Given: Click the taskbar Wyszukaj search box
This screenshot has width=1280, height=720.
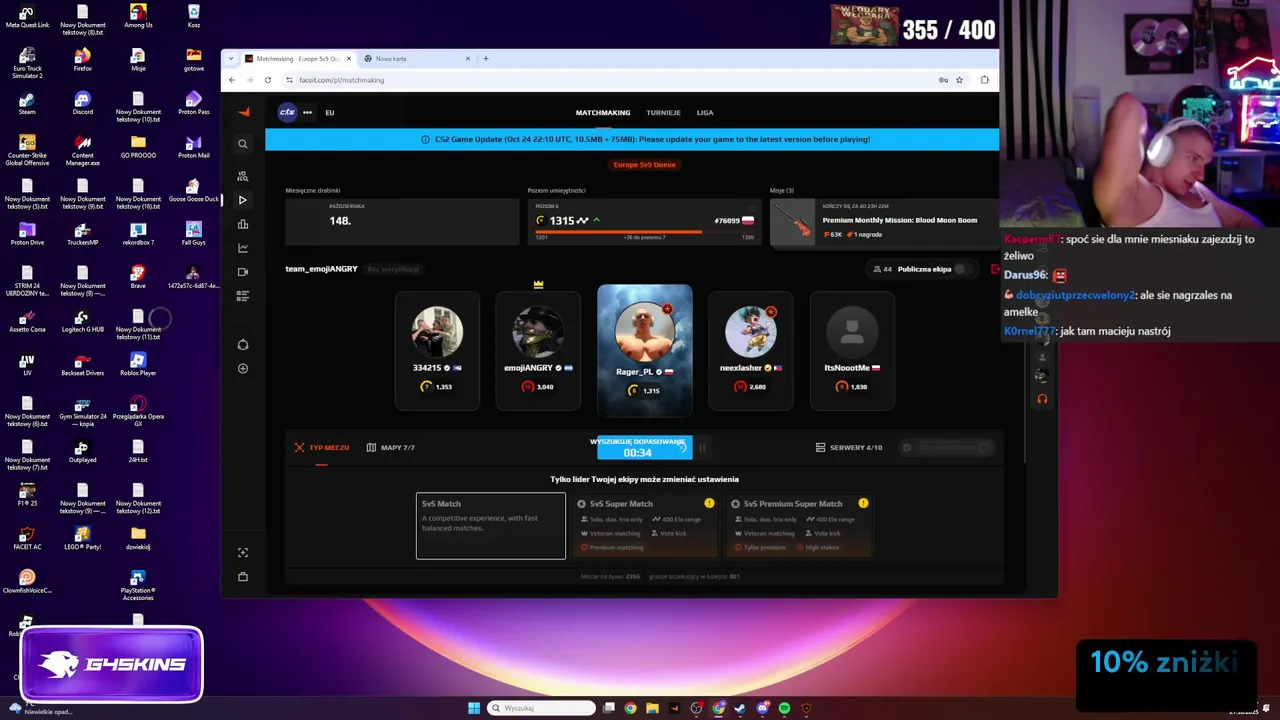Looking at the screenshot, I should tap(542, 708).
